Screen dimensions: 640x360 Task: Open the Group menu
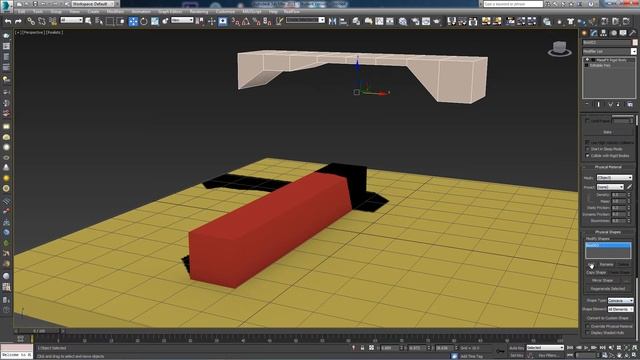pos(56,12)
